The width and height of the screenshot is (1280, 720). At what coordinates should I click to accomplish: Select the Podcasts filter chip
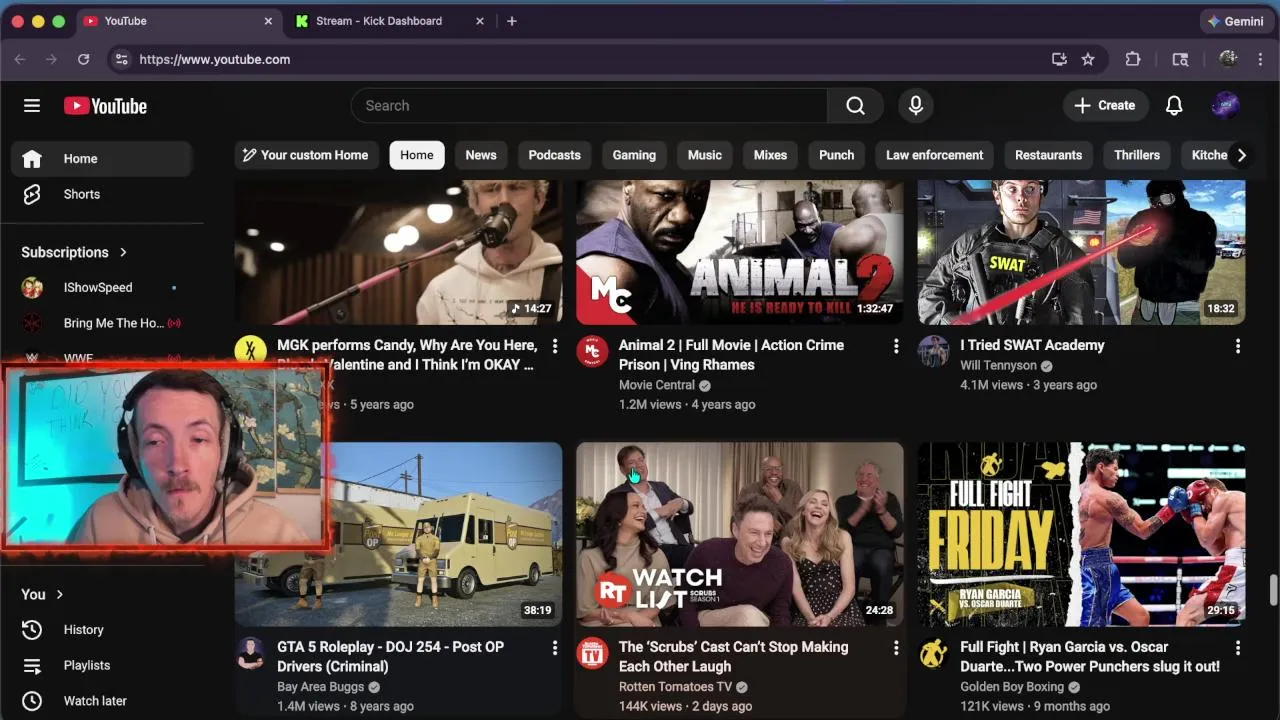pos(554,155)
